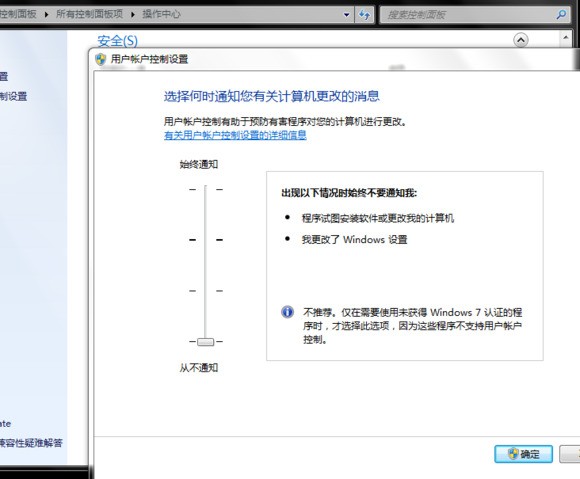This screenshot has height=479, width=580.
Task: Click the refresh button beside the address bar
Action: tap(364, 15)
